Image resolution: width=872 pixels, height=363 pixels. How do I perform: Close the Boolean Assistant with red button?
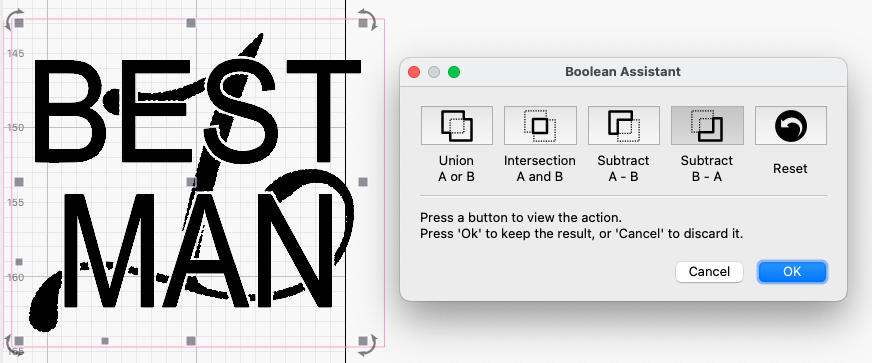click(414, 72)
